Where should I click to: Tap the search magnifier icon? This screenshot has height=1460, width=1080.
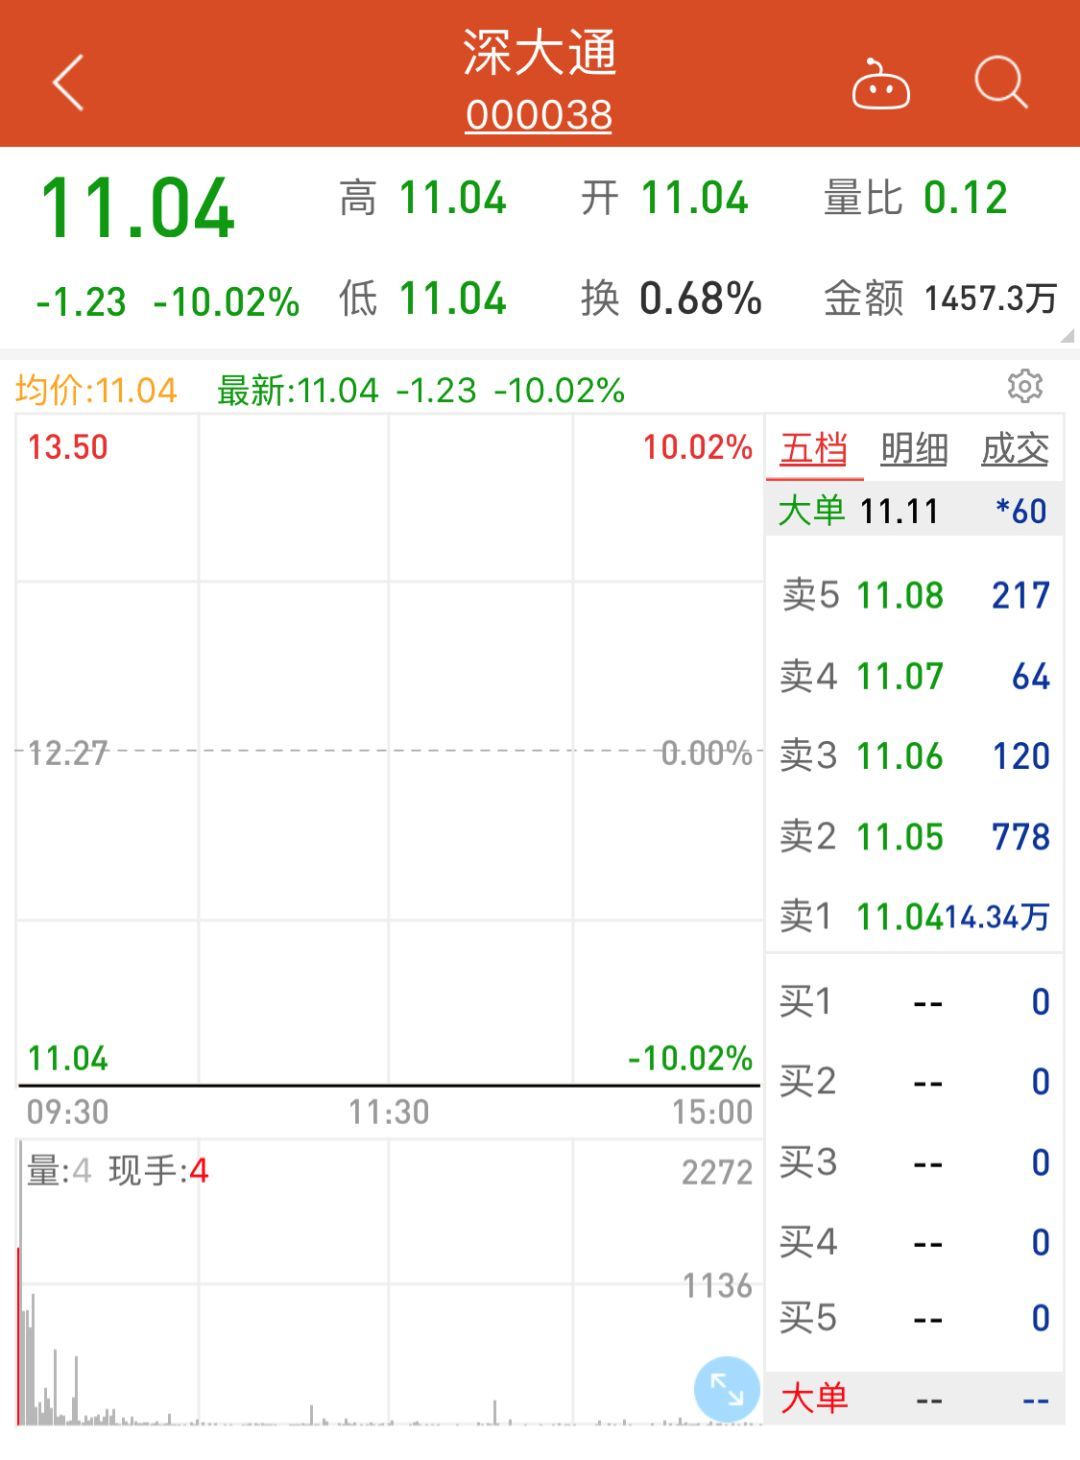point(1000,82)
